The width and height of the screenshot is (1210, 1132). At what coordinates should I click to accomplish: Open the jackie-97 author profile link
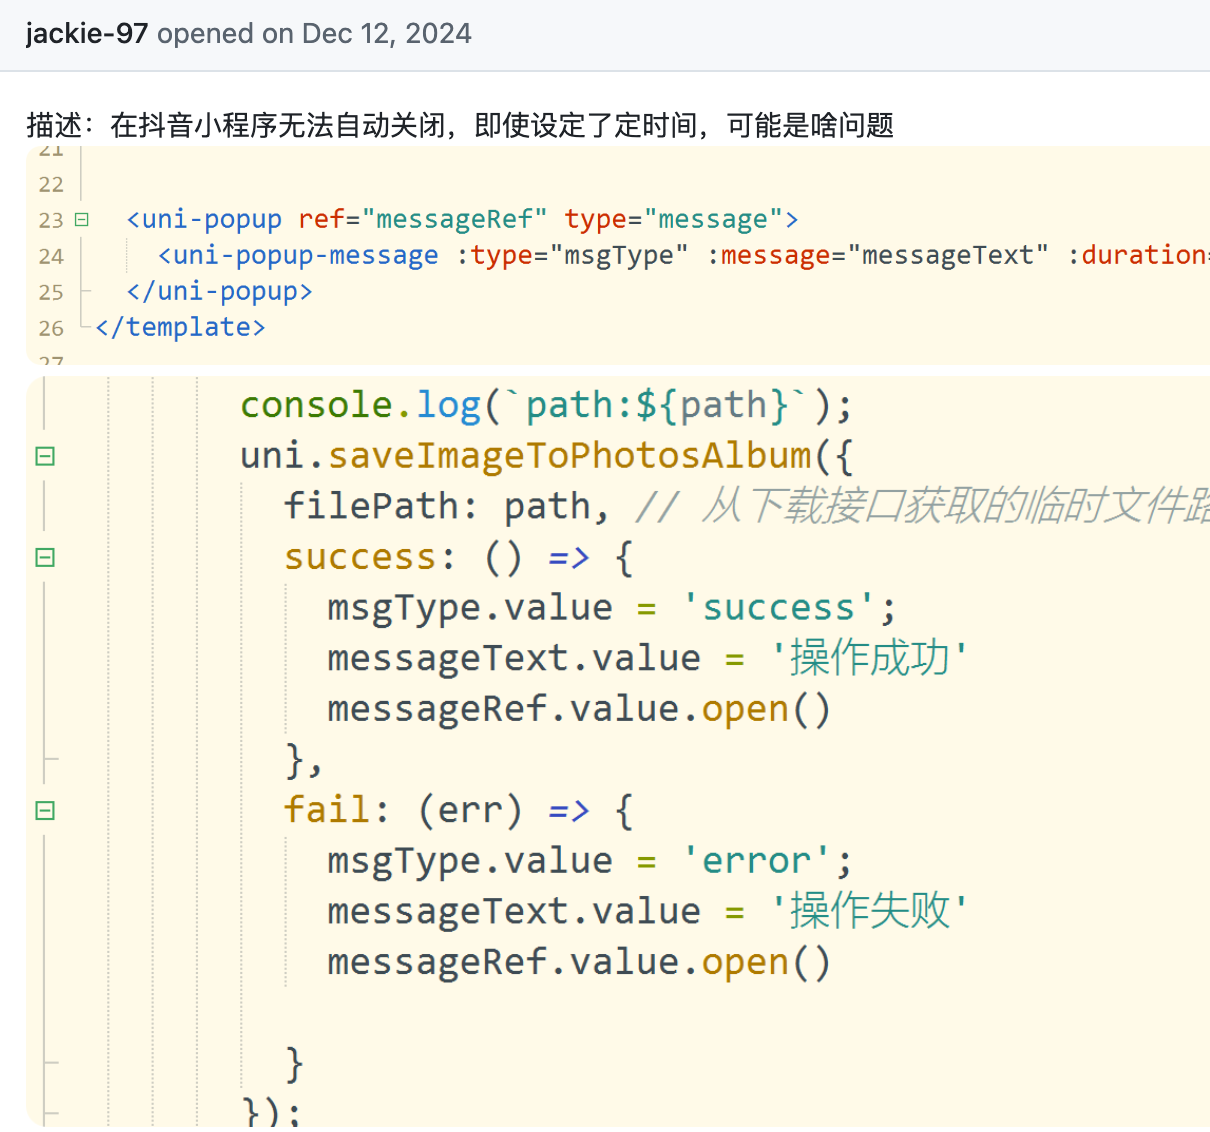(x=86, y=34)
